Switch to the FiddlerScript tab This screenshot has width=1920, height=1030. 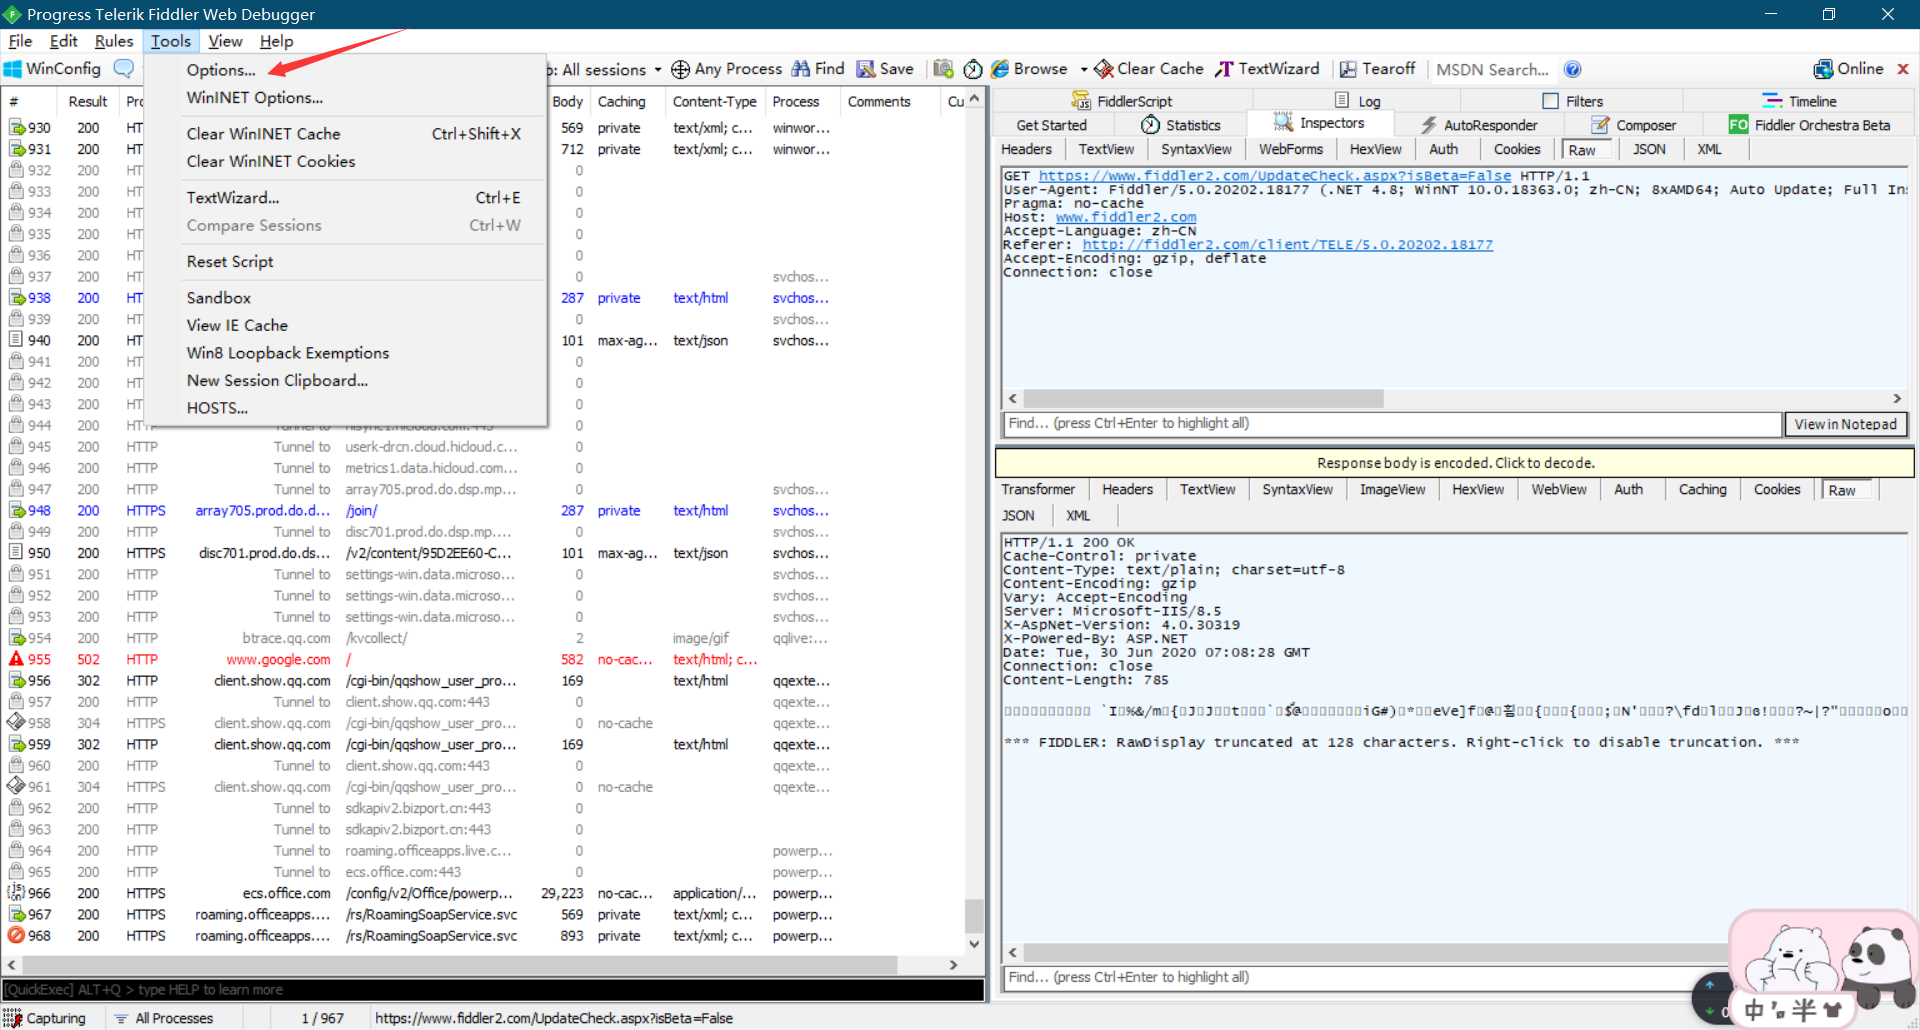point(1122,101)
